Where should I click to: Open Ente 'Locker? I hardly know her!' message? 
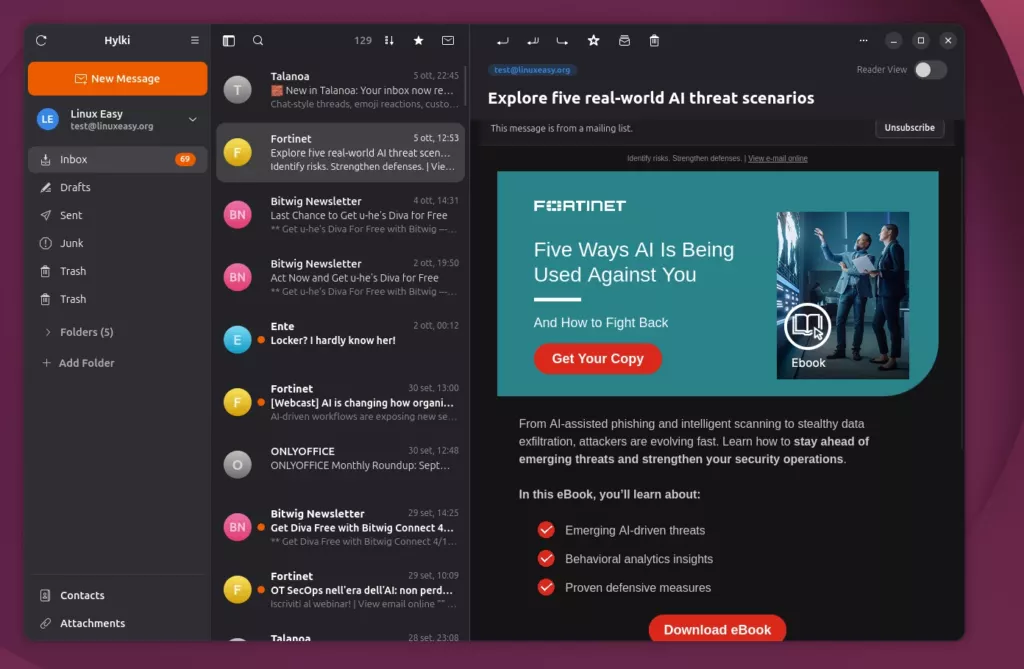coord(340,340)
